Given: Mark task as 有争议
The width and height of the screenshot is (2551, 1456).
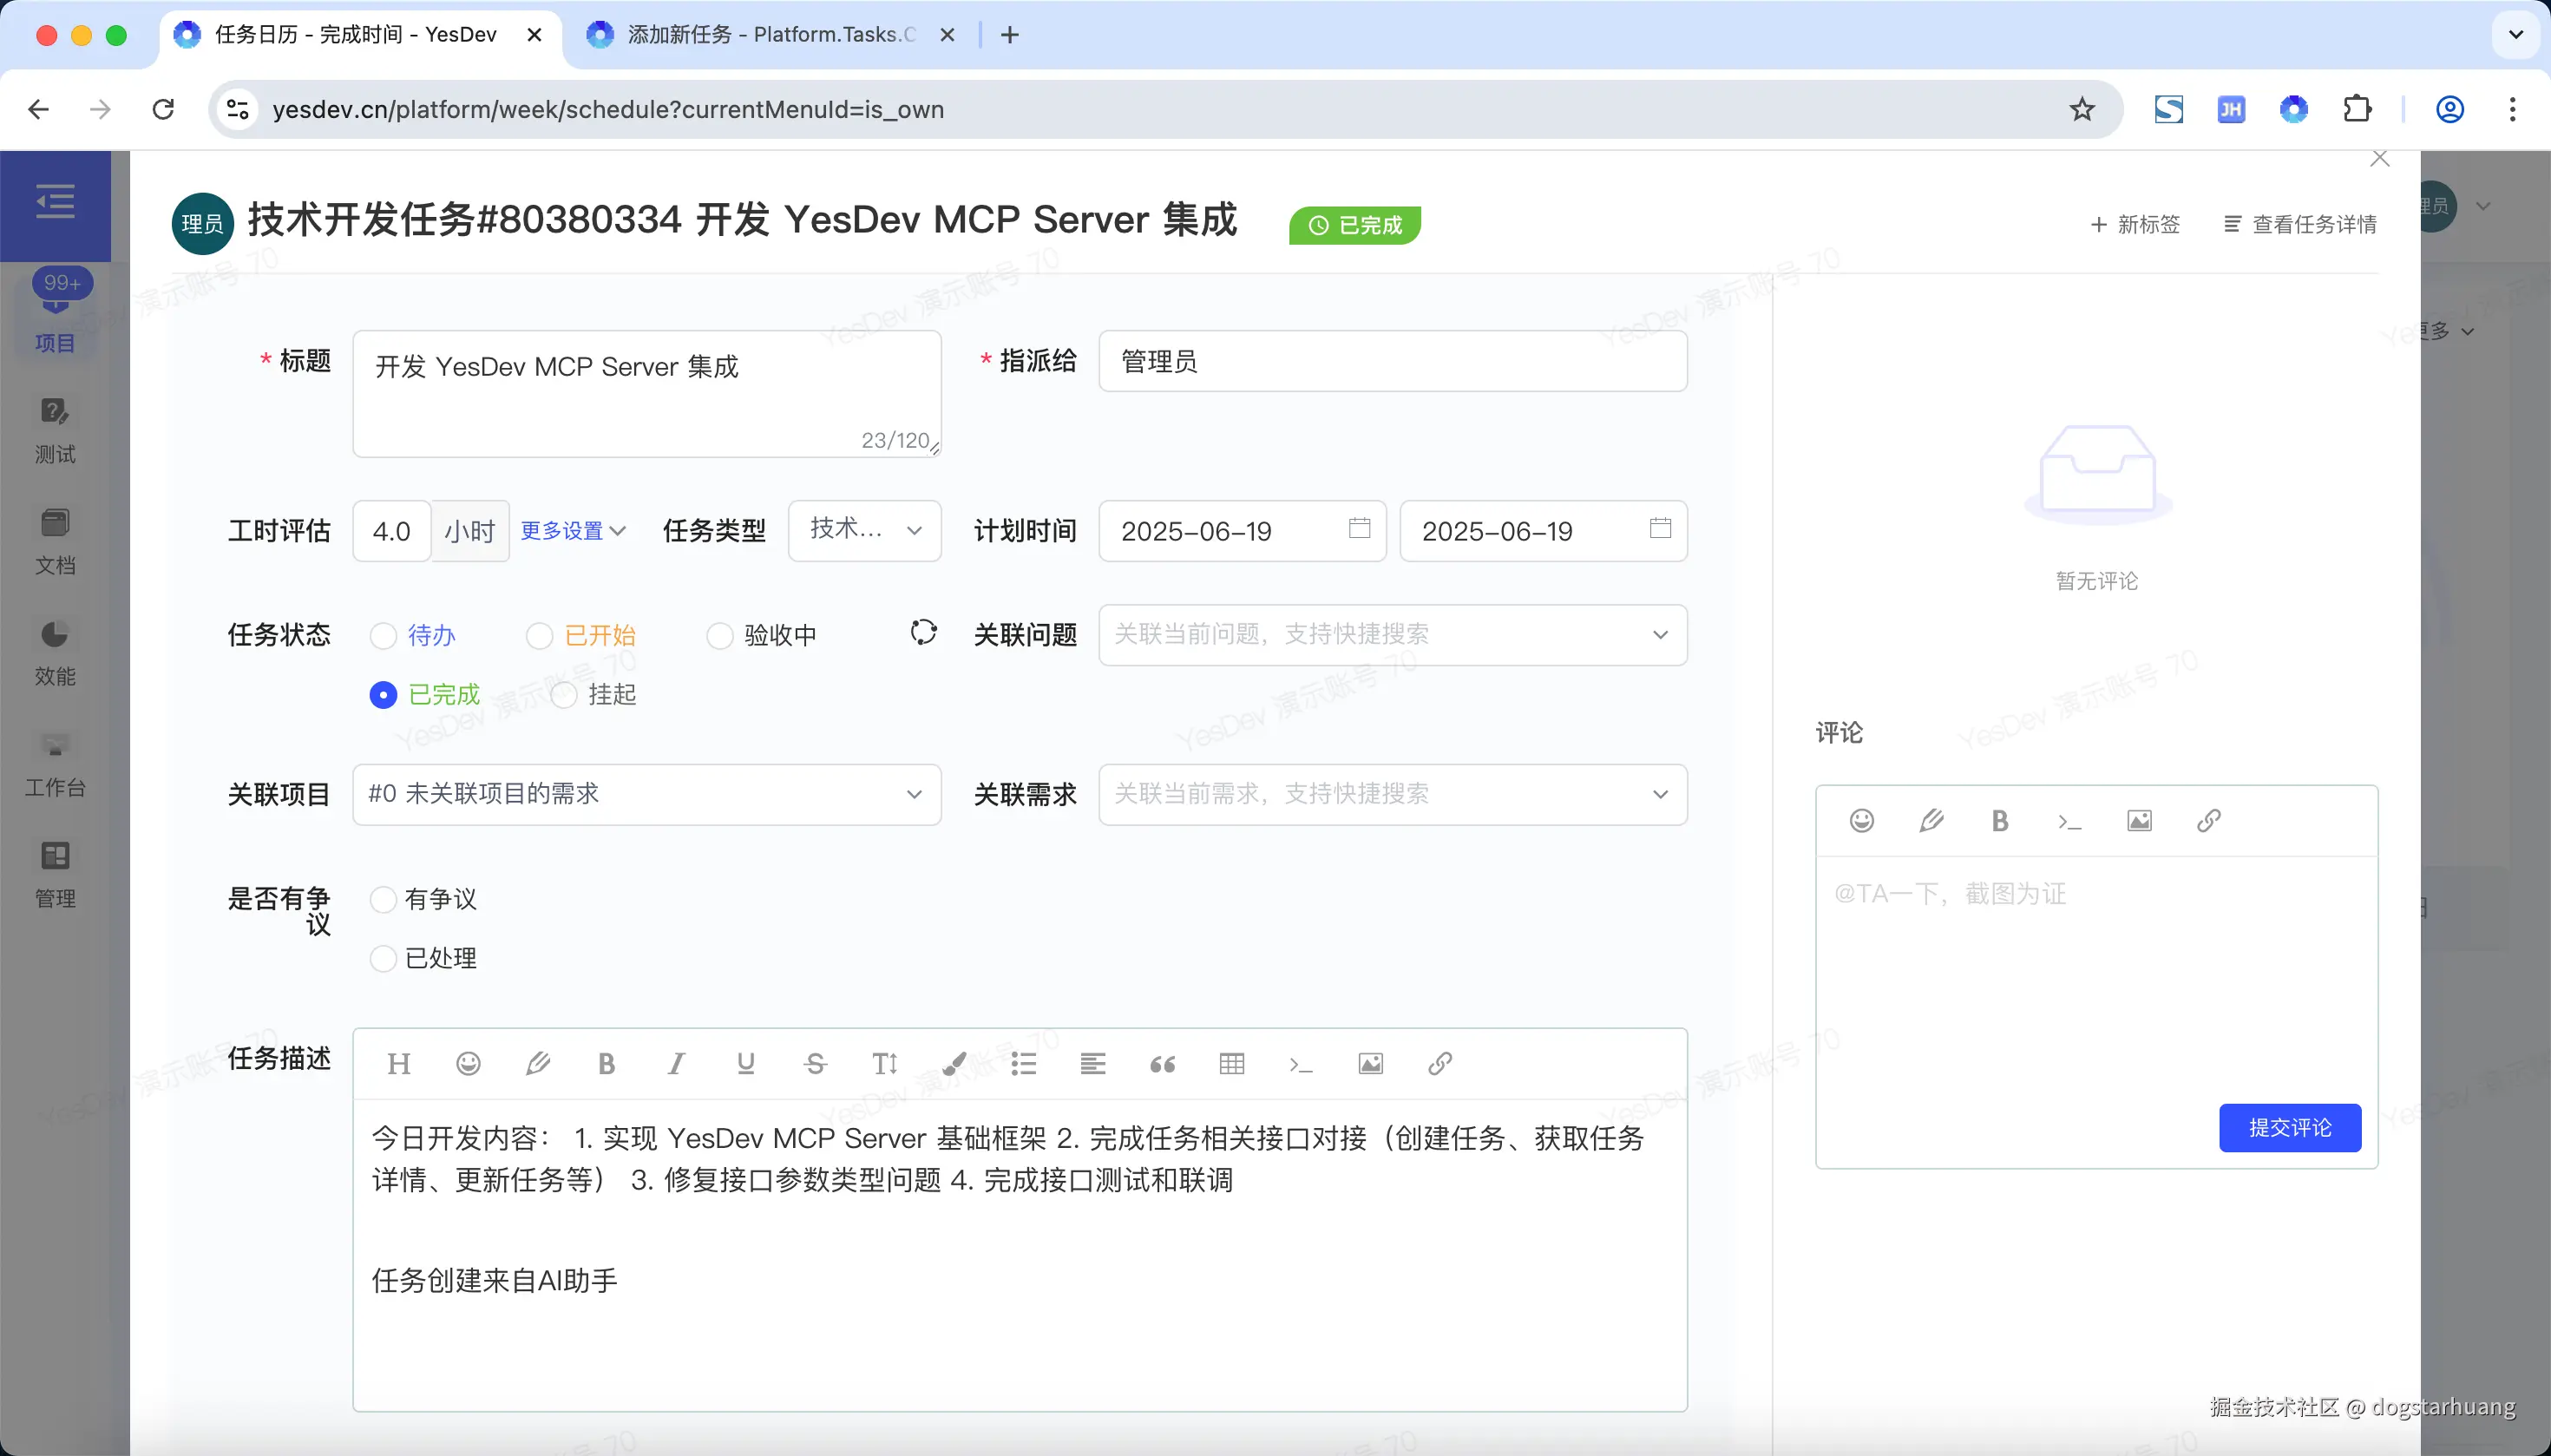Looking at the screenshot, I should (x=383, y=900).
